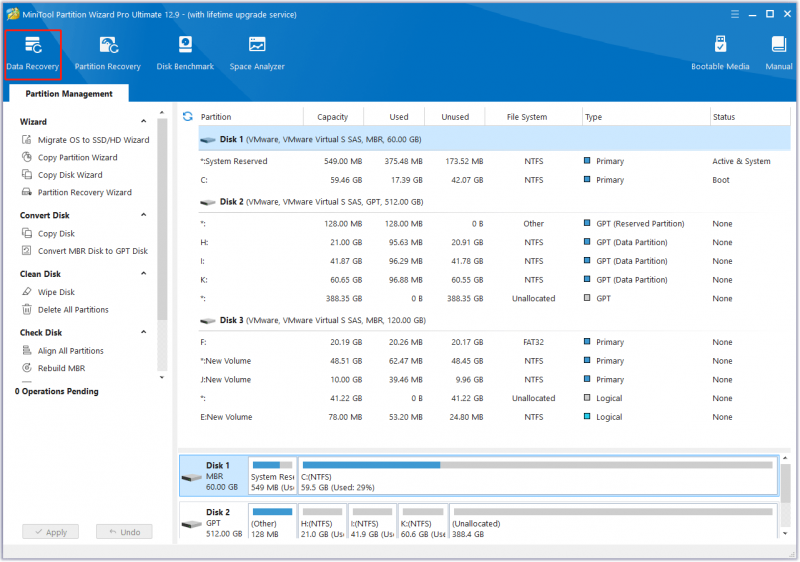Click 0 Operations Pending label
The image size is (800, 562).
click(57, 391)
